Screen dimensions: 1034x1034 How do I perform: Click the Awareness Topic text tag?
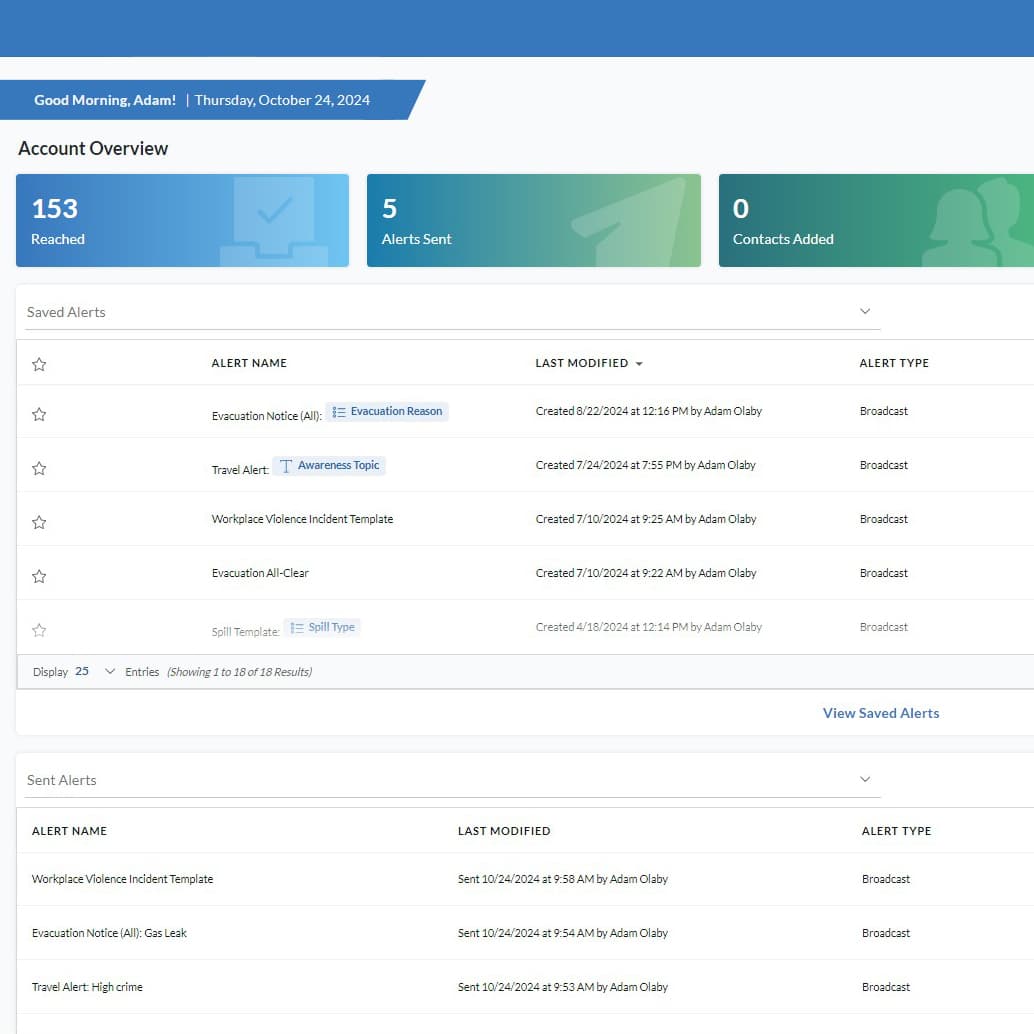[329, 465]
